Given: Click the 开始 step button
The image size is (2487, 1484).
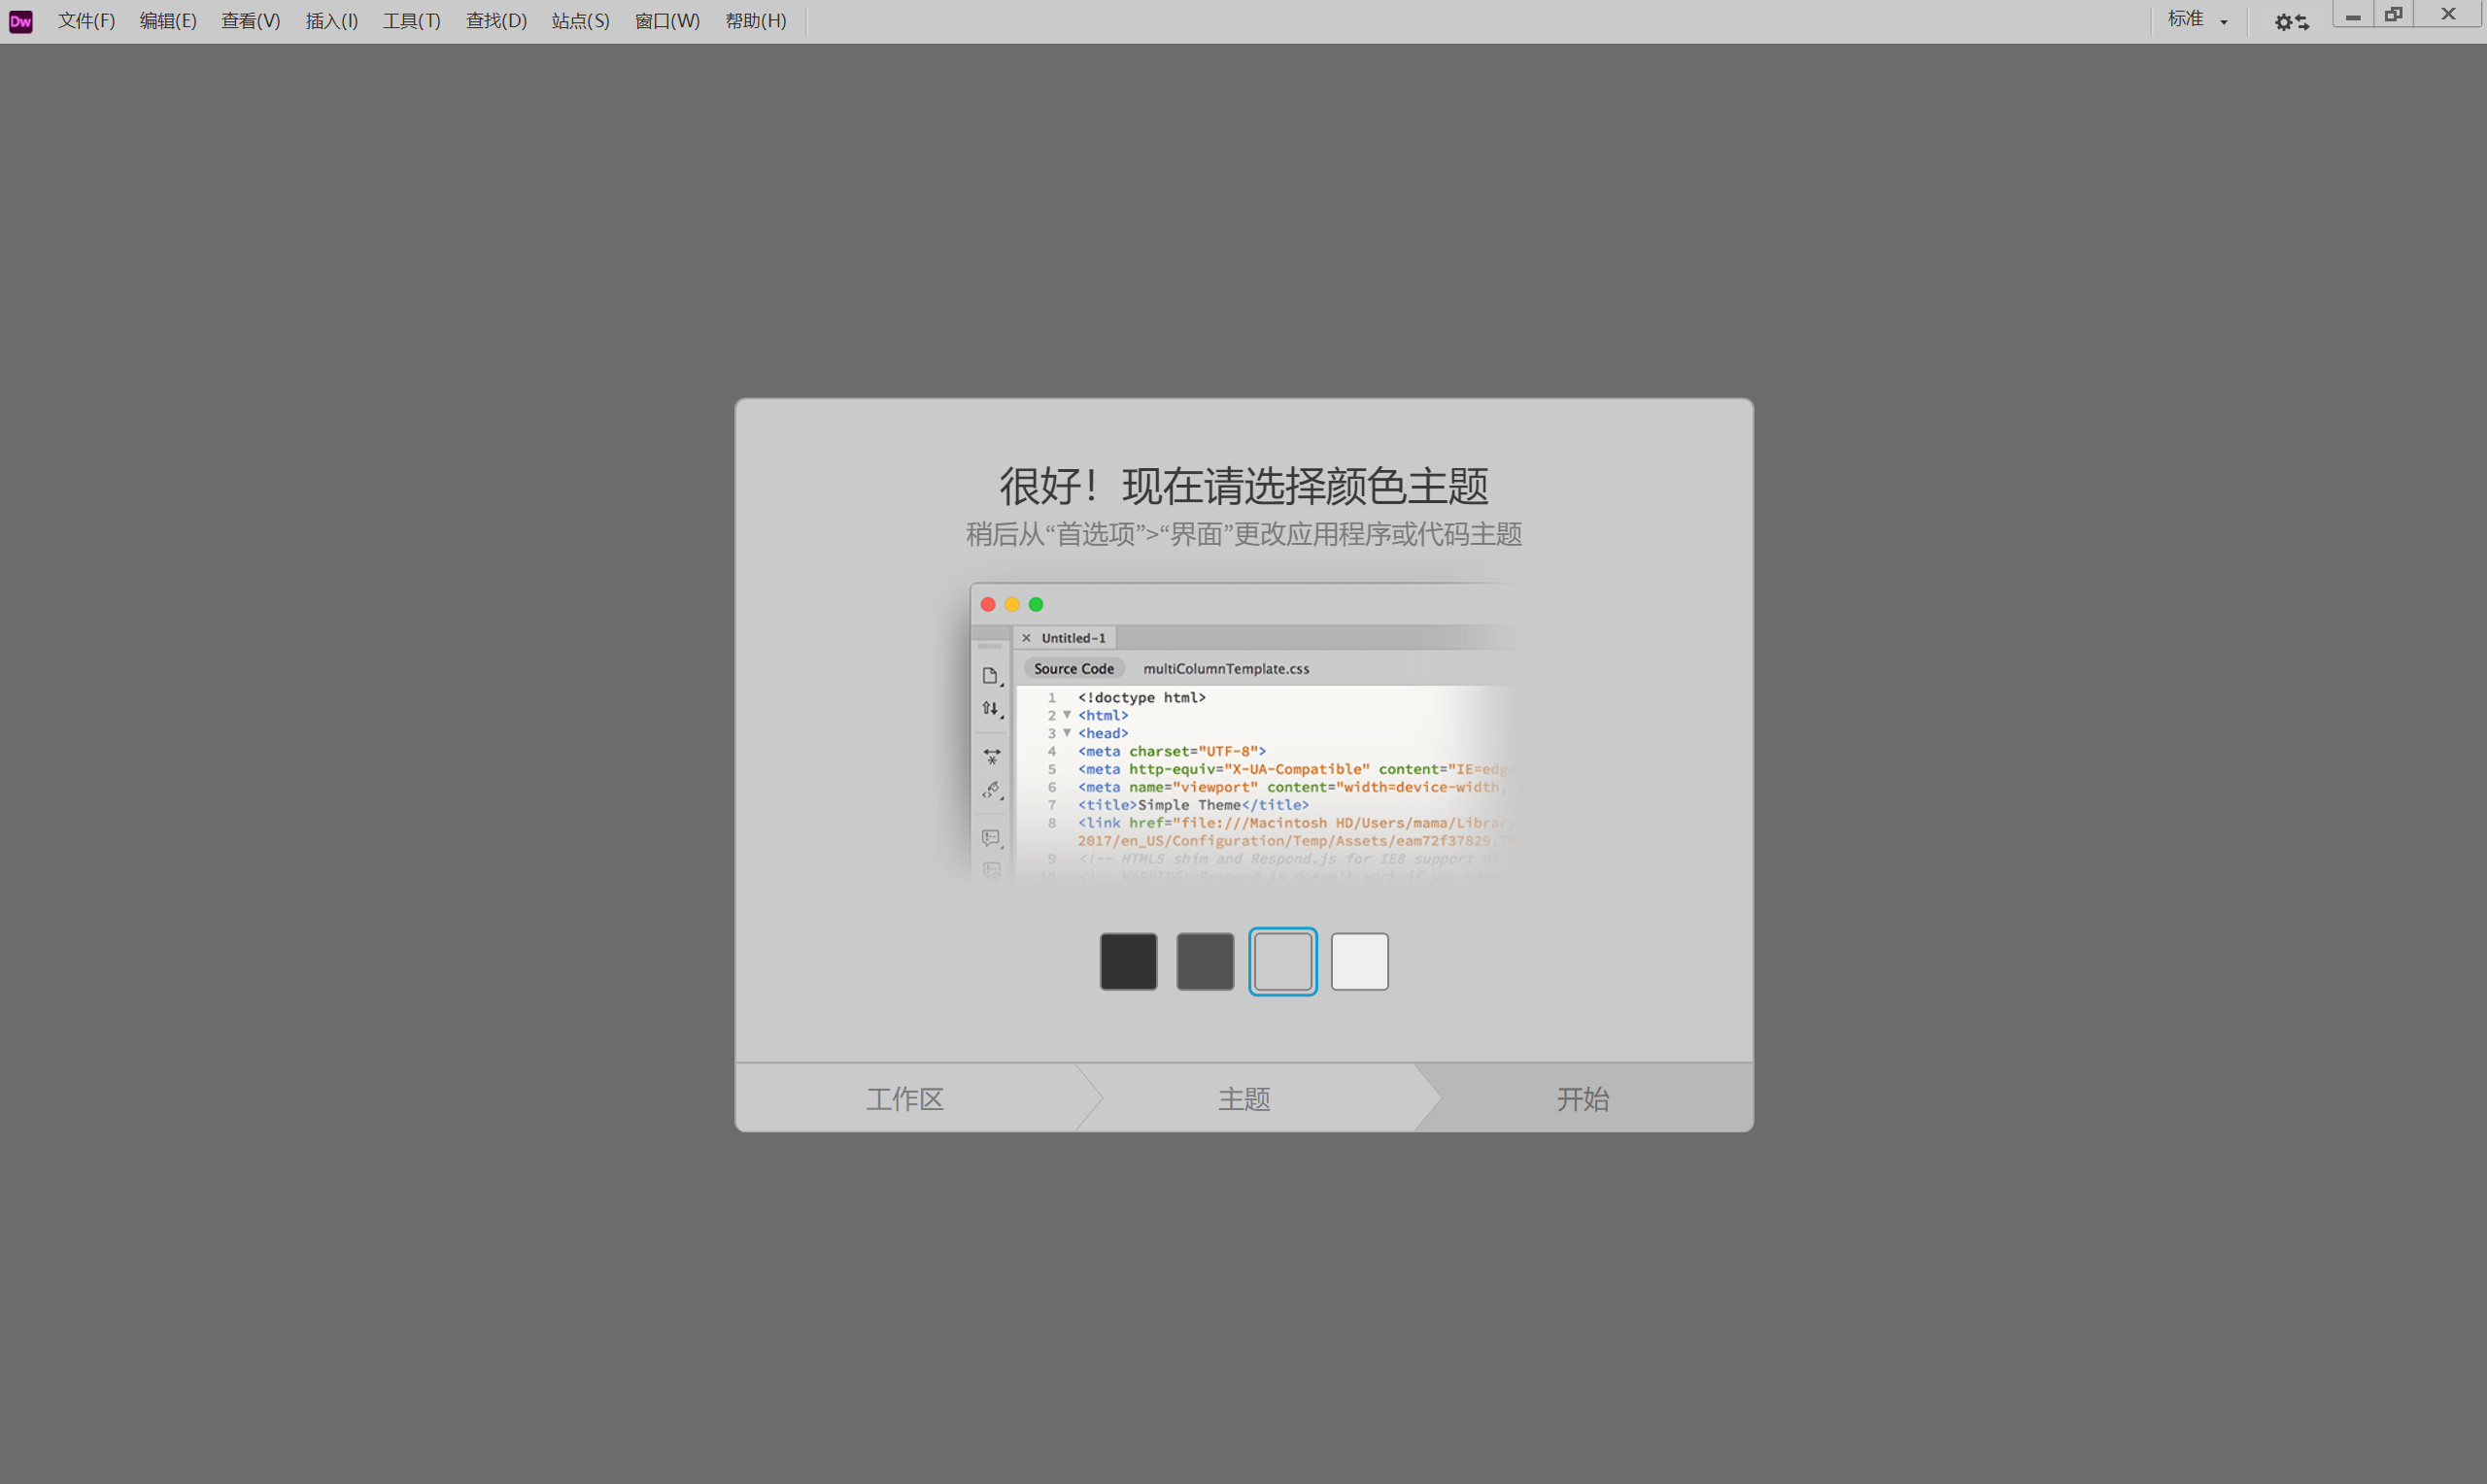Looking at the screenshot, I should (1581, 1097).
